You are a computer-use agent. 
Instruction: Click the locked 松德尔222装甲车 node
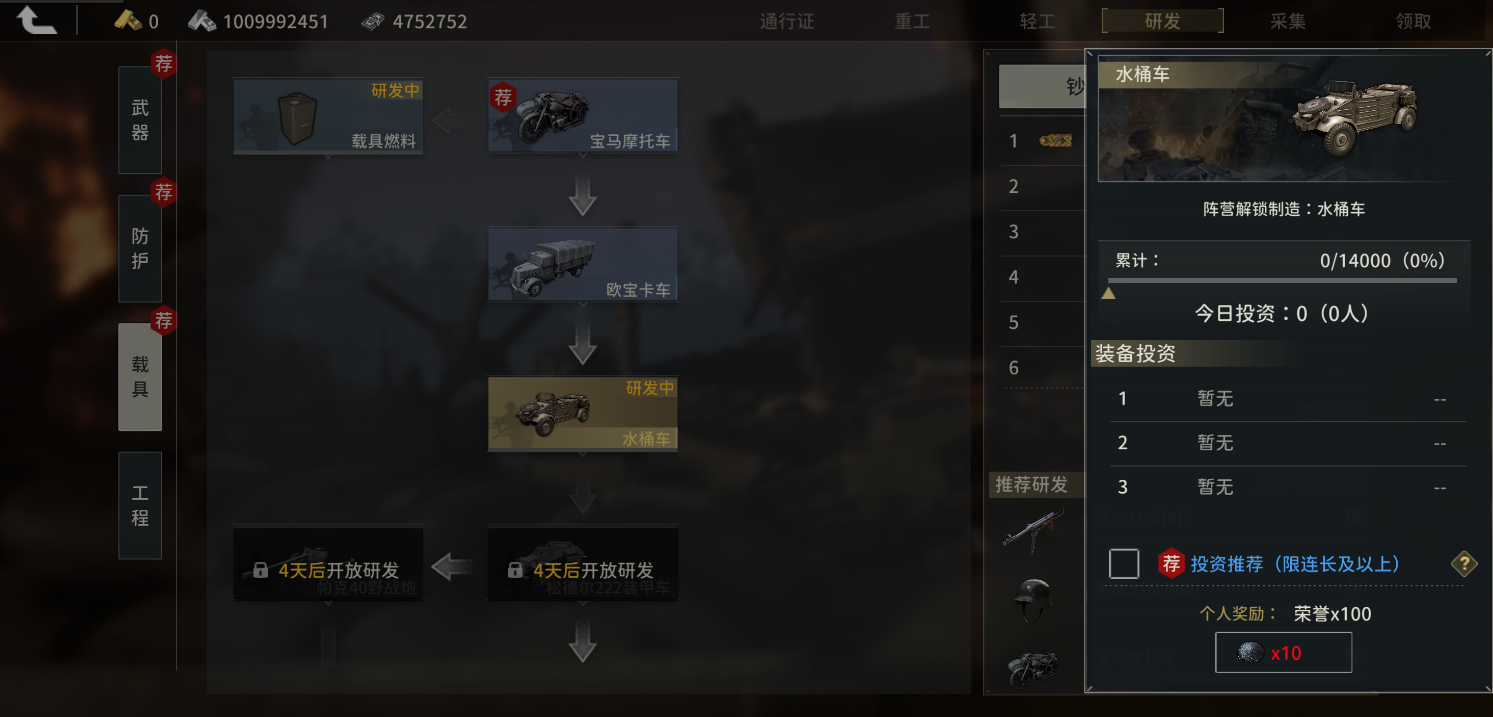point(583,564)
